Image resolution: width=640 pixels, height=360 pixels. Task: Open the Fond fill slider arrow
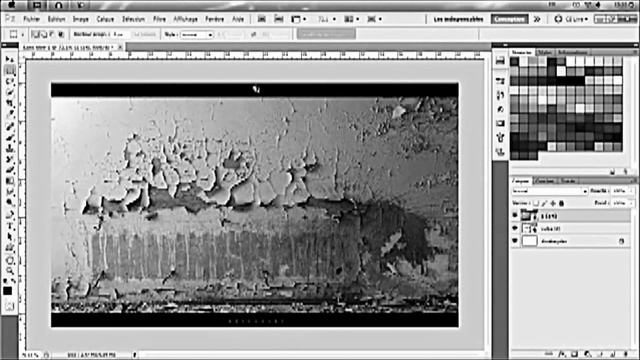pyautogui.click(x=631, y=203)
